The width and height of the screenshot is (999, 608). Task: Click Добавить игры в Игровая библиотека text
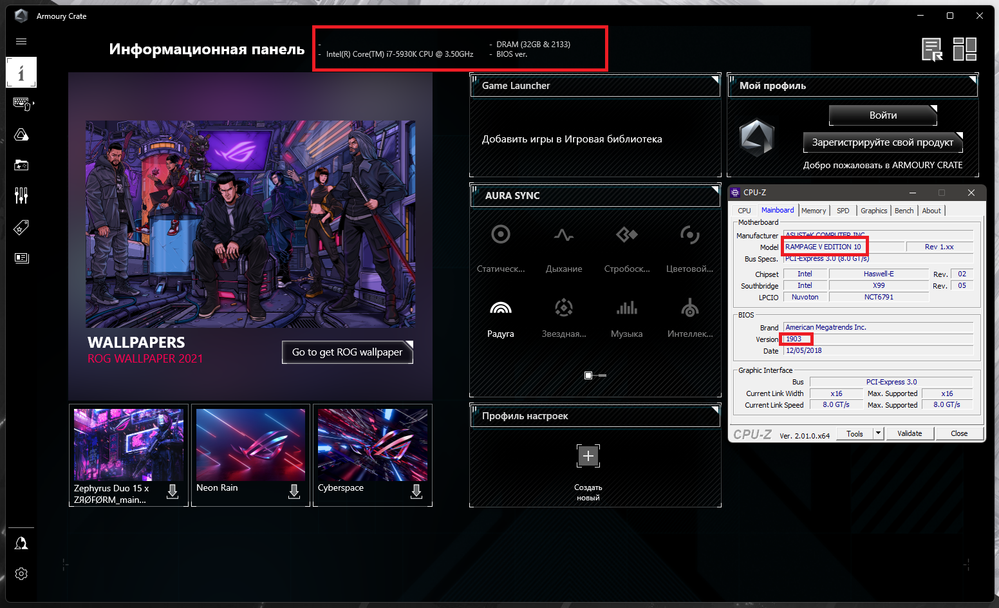pyautogui.click(x=571, y=139)
